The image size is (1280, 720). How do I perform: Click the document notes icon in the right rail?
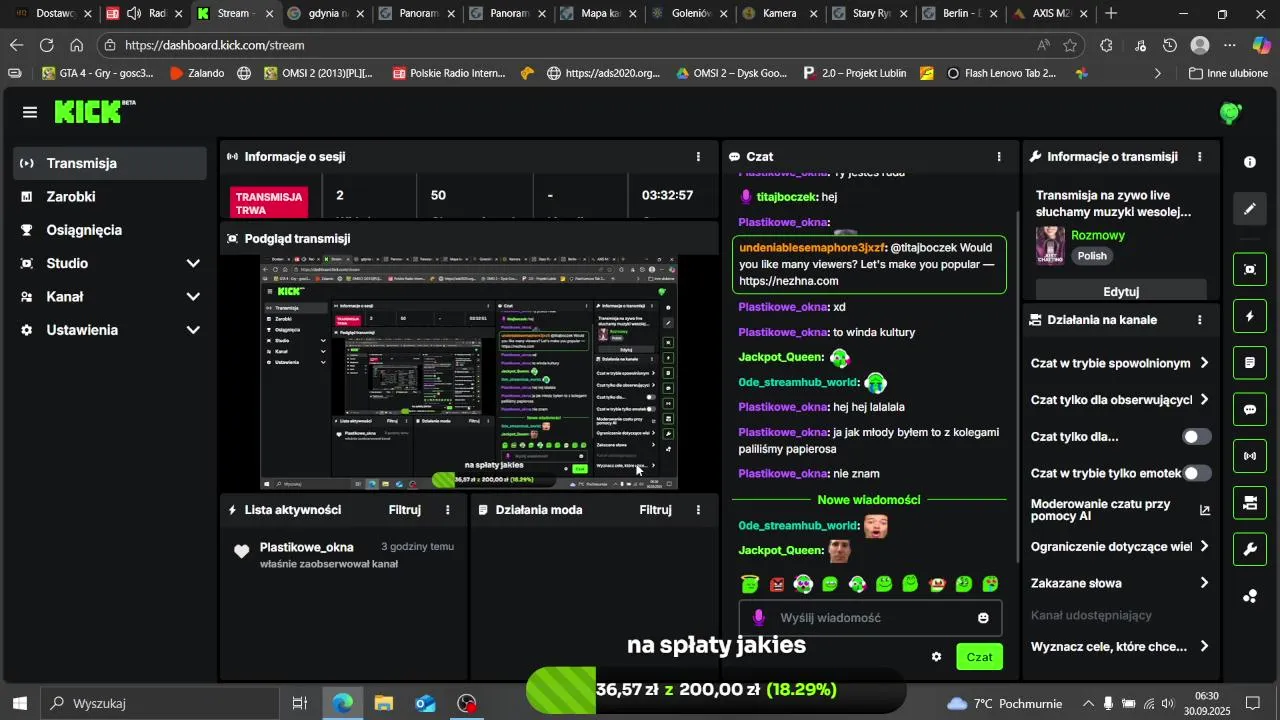(1250, 362)
